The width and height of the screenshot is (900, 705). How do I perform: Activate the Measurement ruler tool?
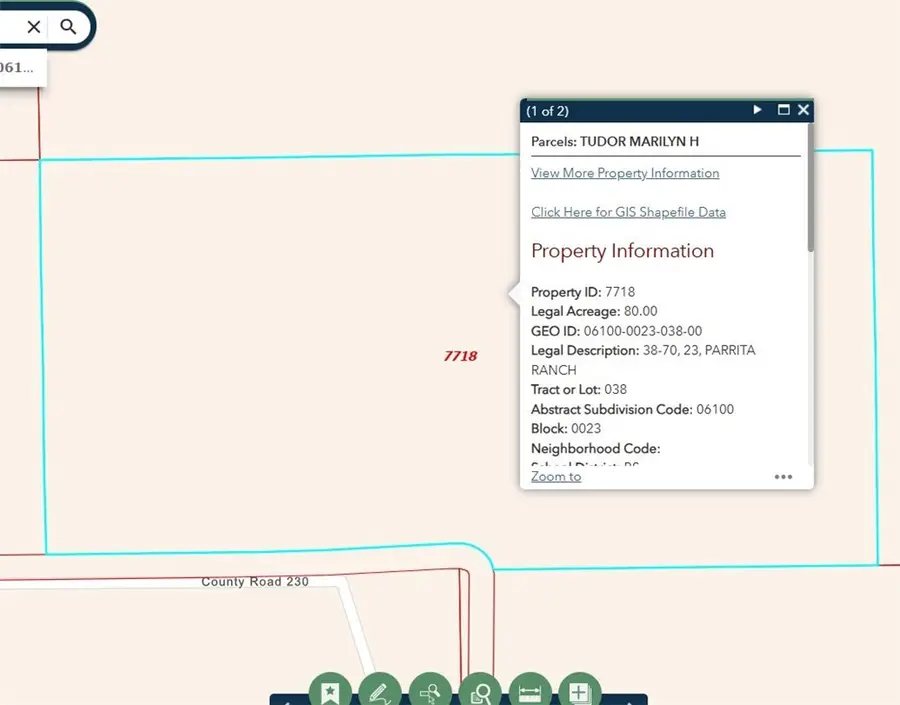[x=530, y=691]
